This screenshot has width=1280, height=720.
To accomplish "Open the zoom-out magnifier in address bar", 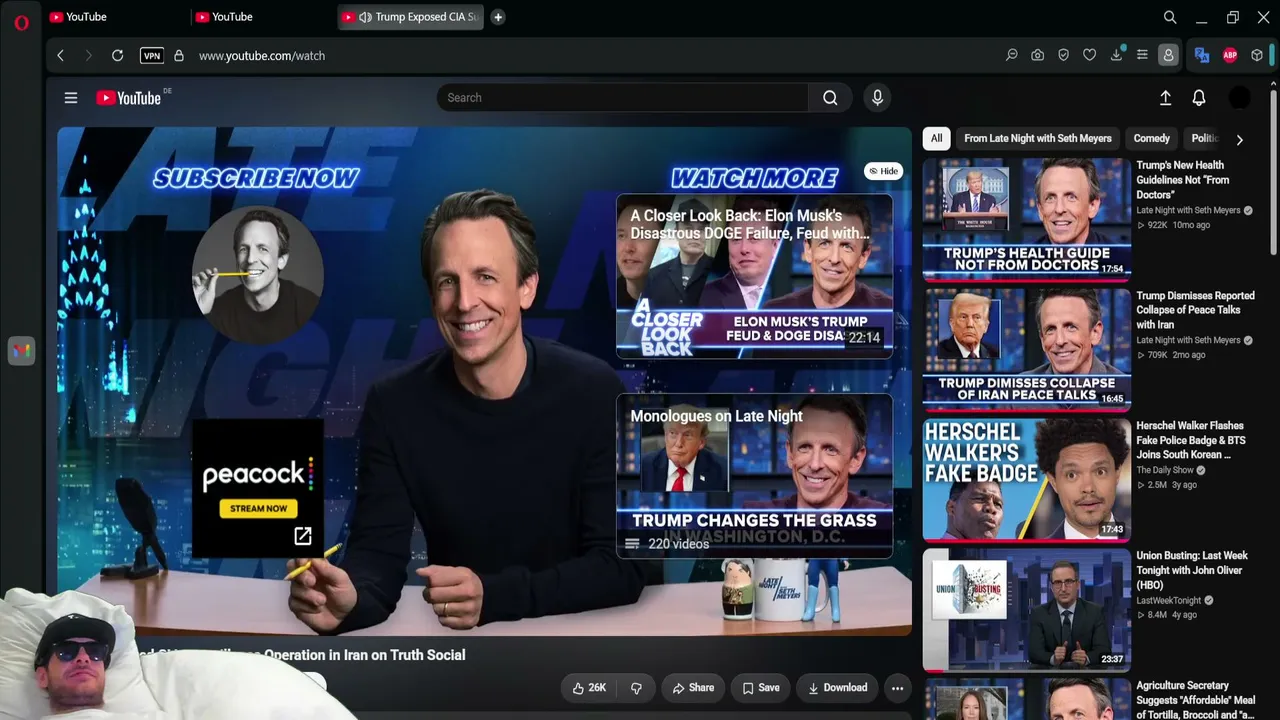I will point(1012,56).
